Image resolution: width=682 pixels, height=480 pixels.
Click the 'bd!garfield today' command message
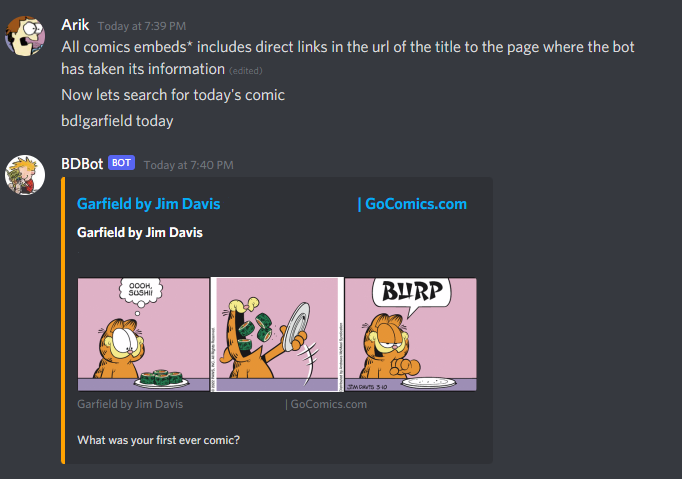117,121
